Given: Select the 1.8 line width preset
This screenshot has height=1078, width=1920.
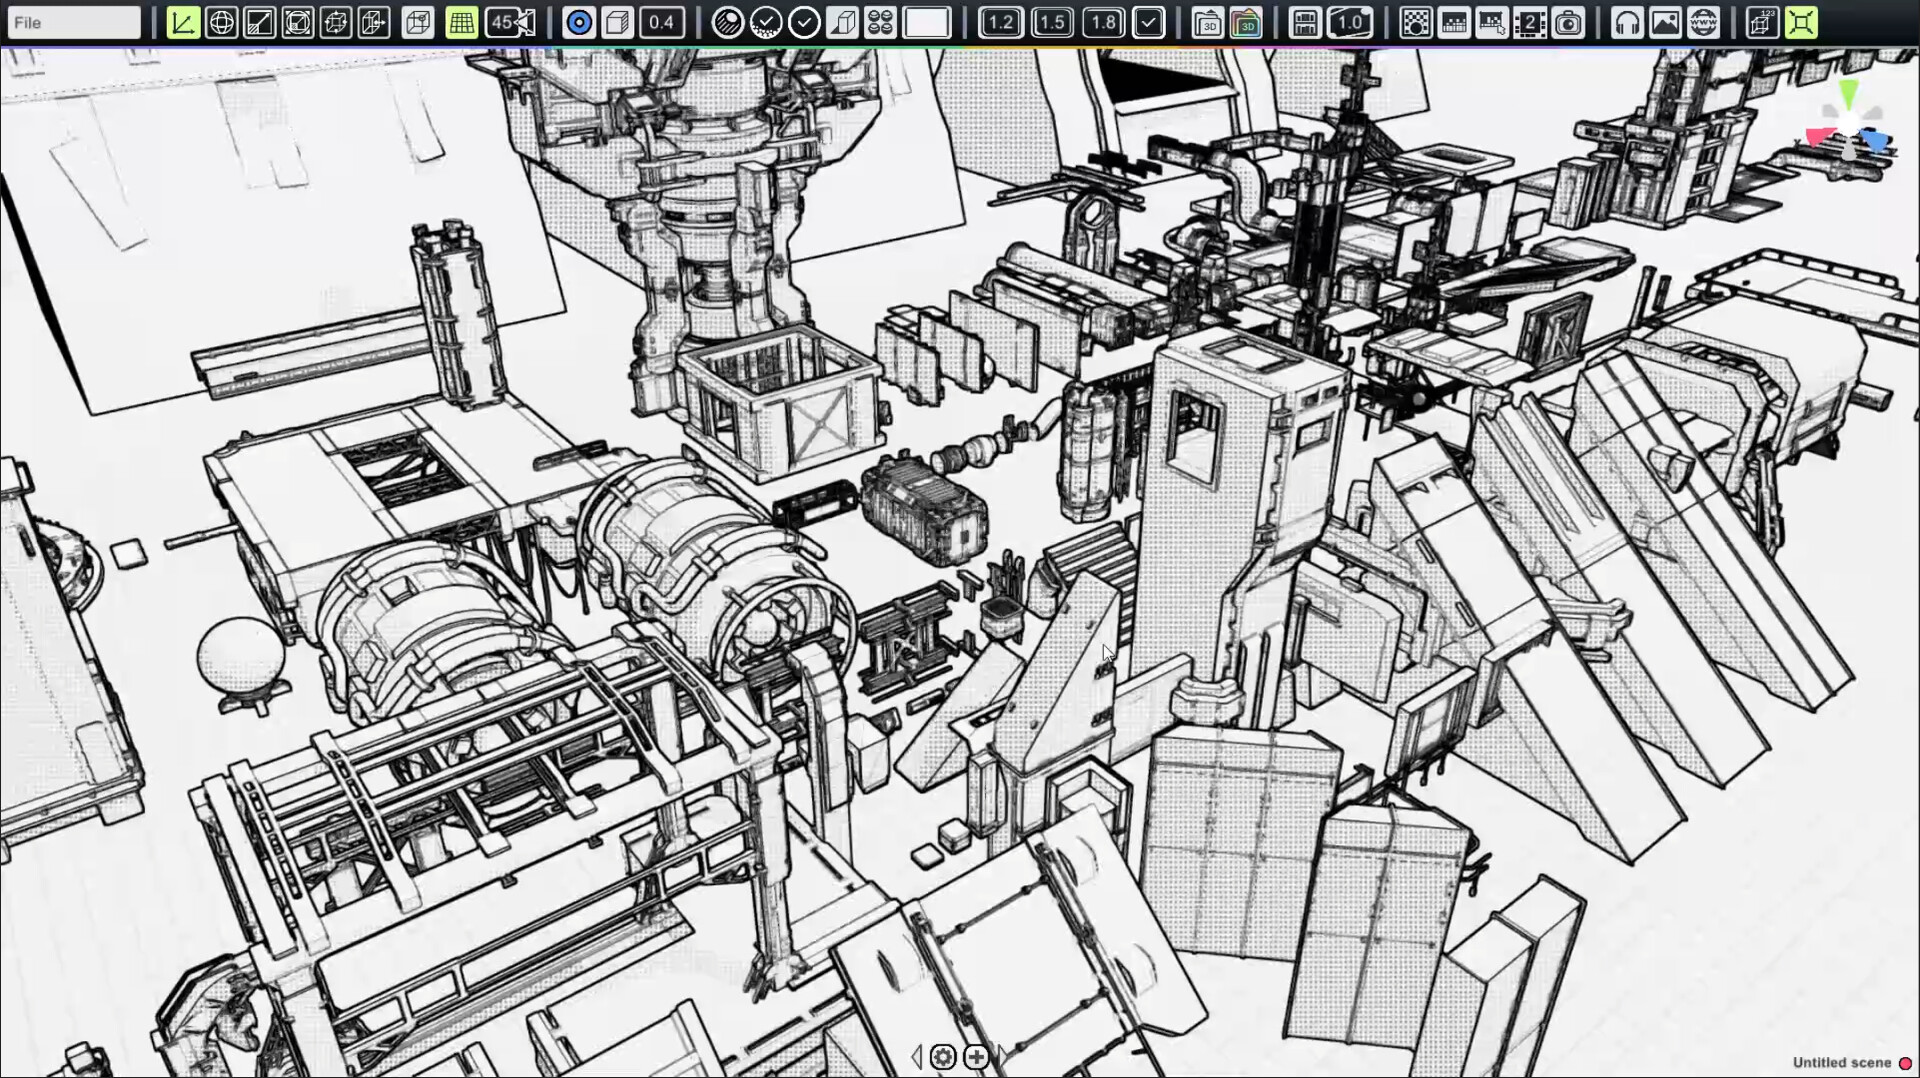Looking at the screenshot, I should pyautogui.click(x=1103, y=22).
